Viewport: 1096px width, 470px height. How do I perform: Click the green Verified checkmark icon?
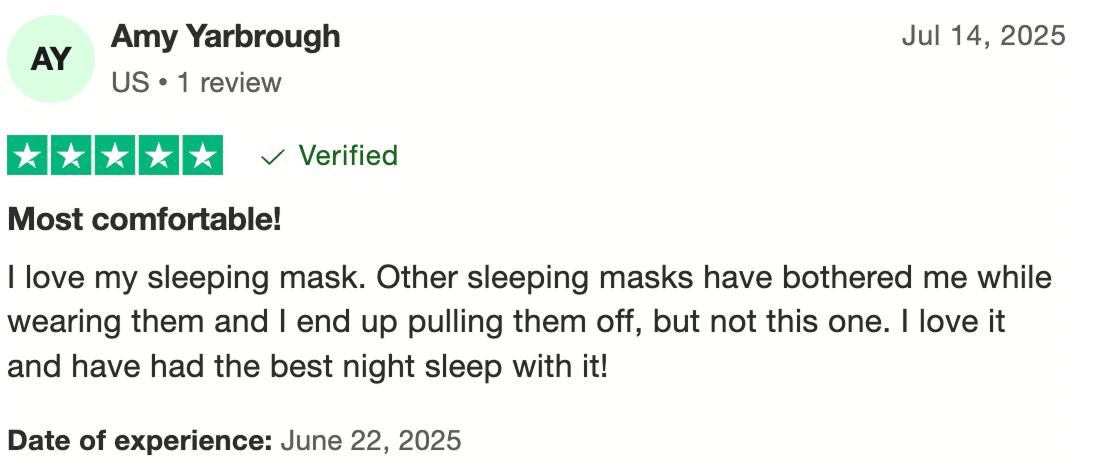[x=272, y=157]
